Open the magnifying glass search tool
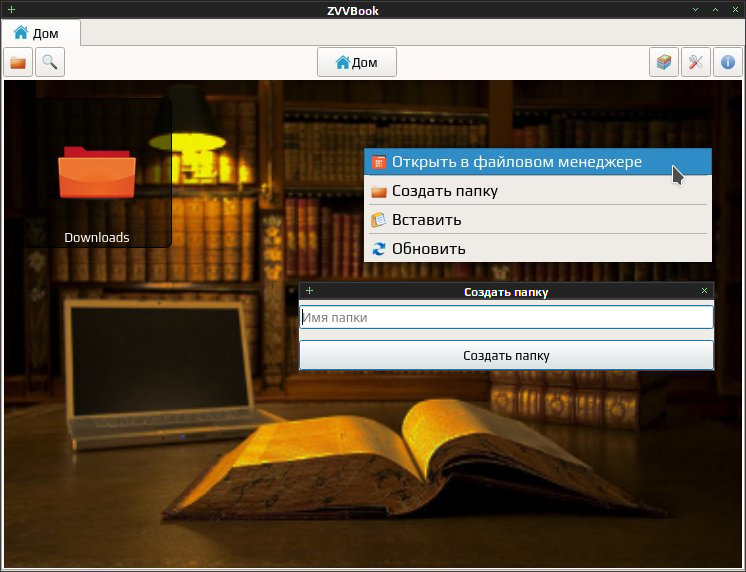 [x=50, y=62]
